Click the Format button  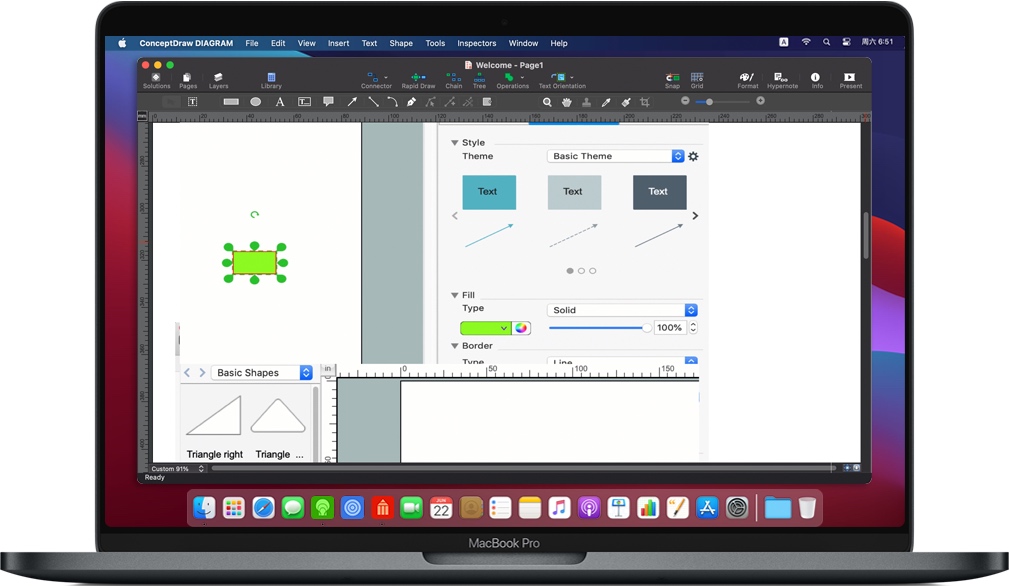[748, 78]
